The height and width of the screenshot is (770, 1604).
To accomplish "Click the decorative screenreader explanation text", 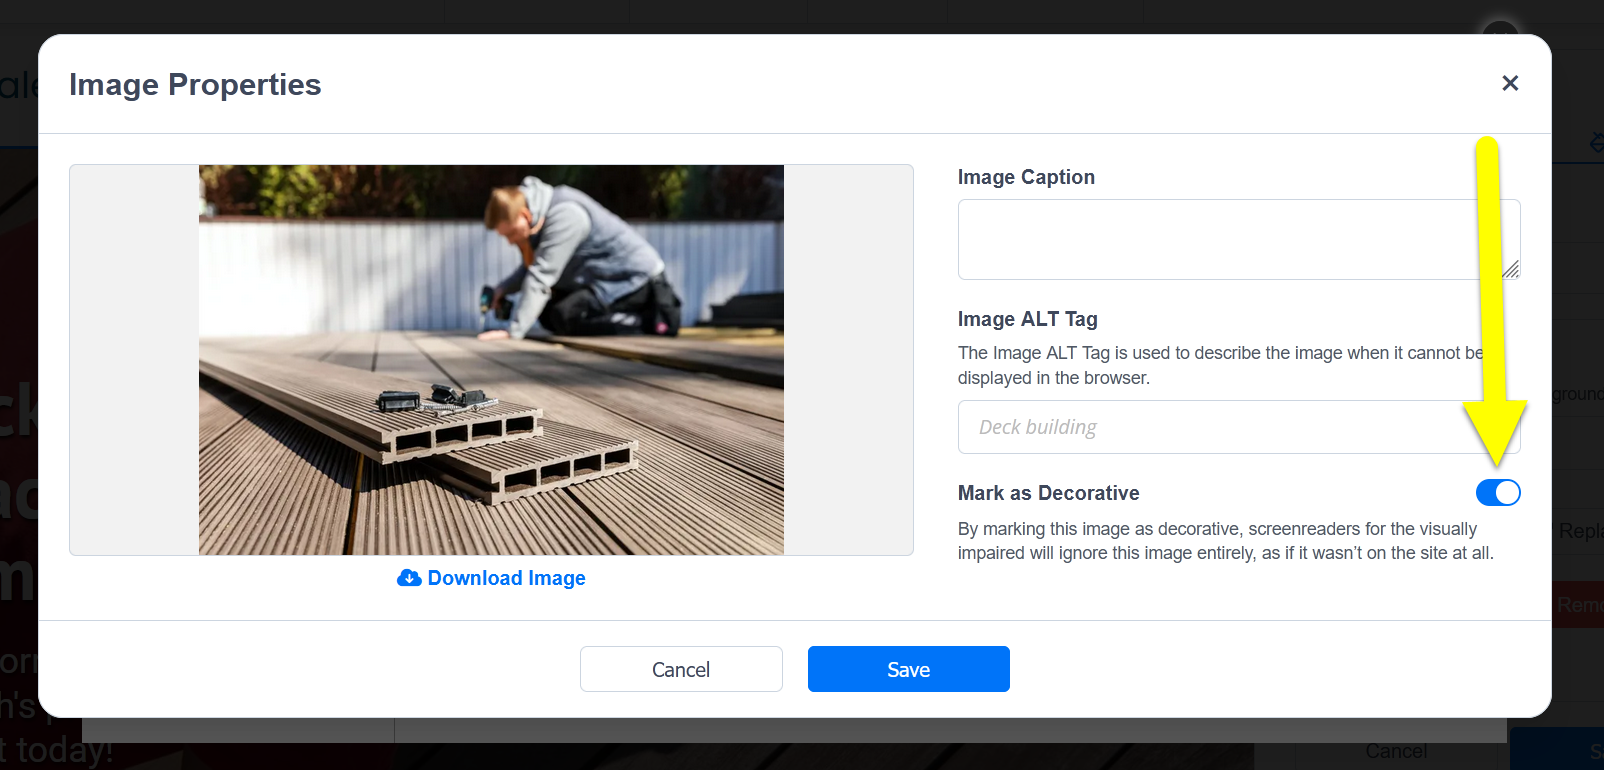I will point(1225,541).
